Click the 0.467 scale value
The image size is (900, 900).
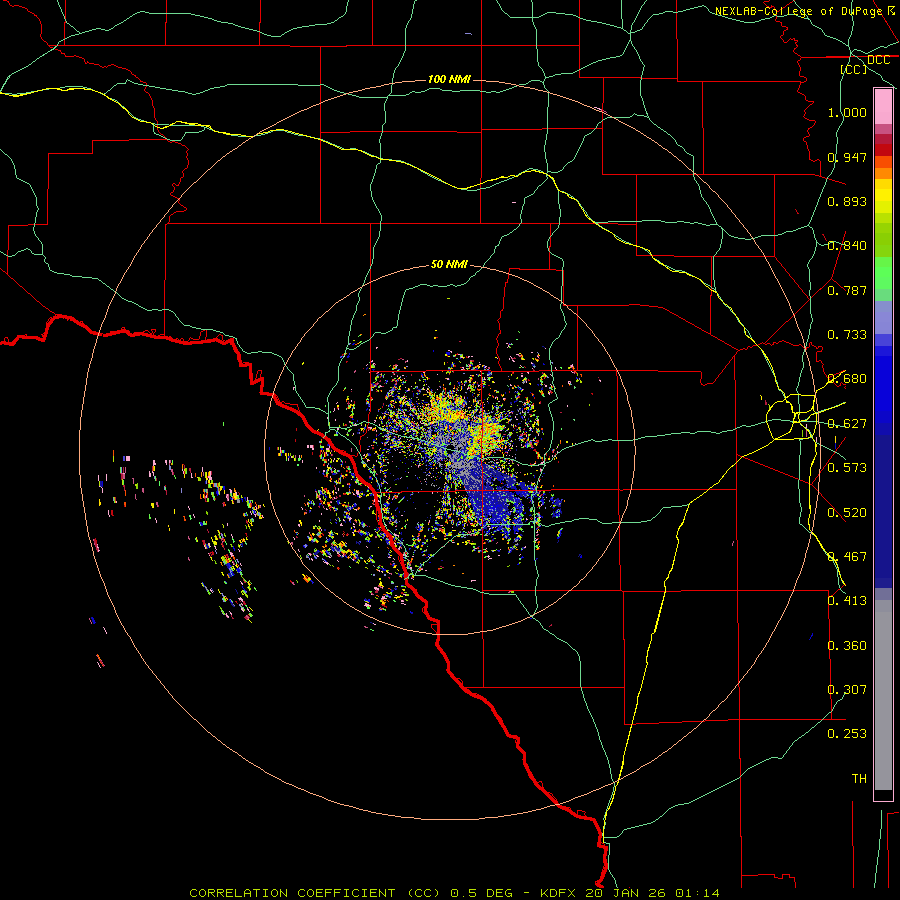point(847,557)
